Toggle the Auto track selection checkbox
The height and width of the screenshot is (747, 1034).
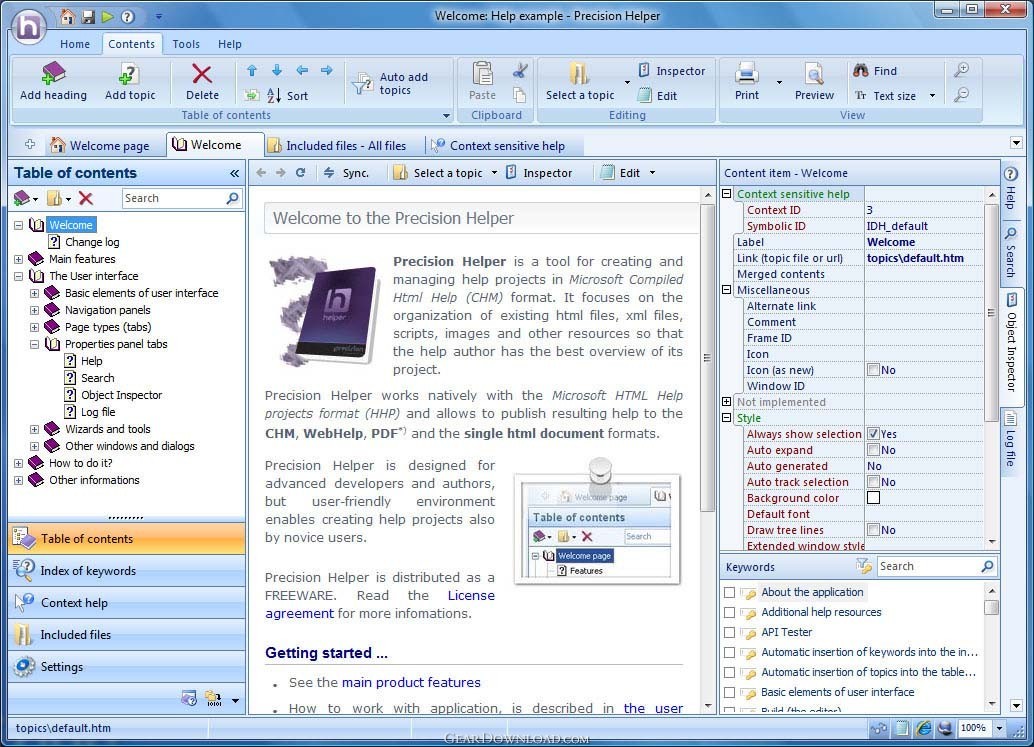coord(873,482)
